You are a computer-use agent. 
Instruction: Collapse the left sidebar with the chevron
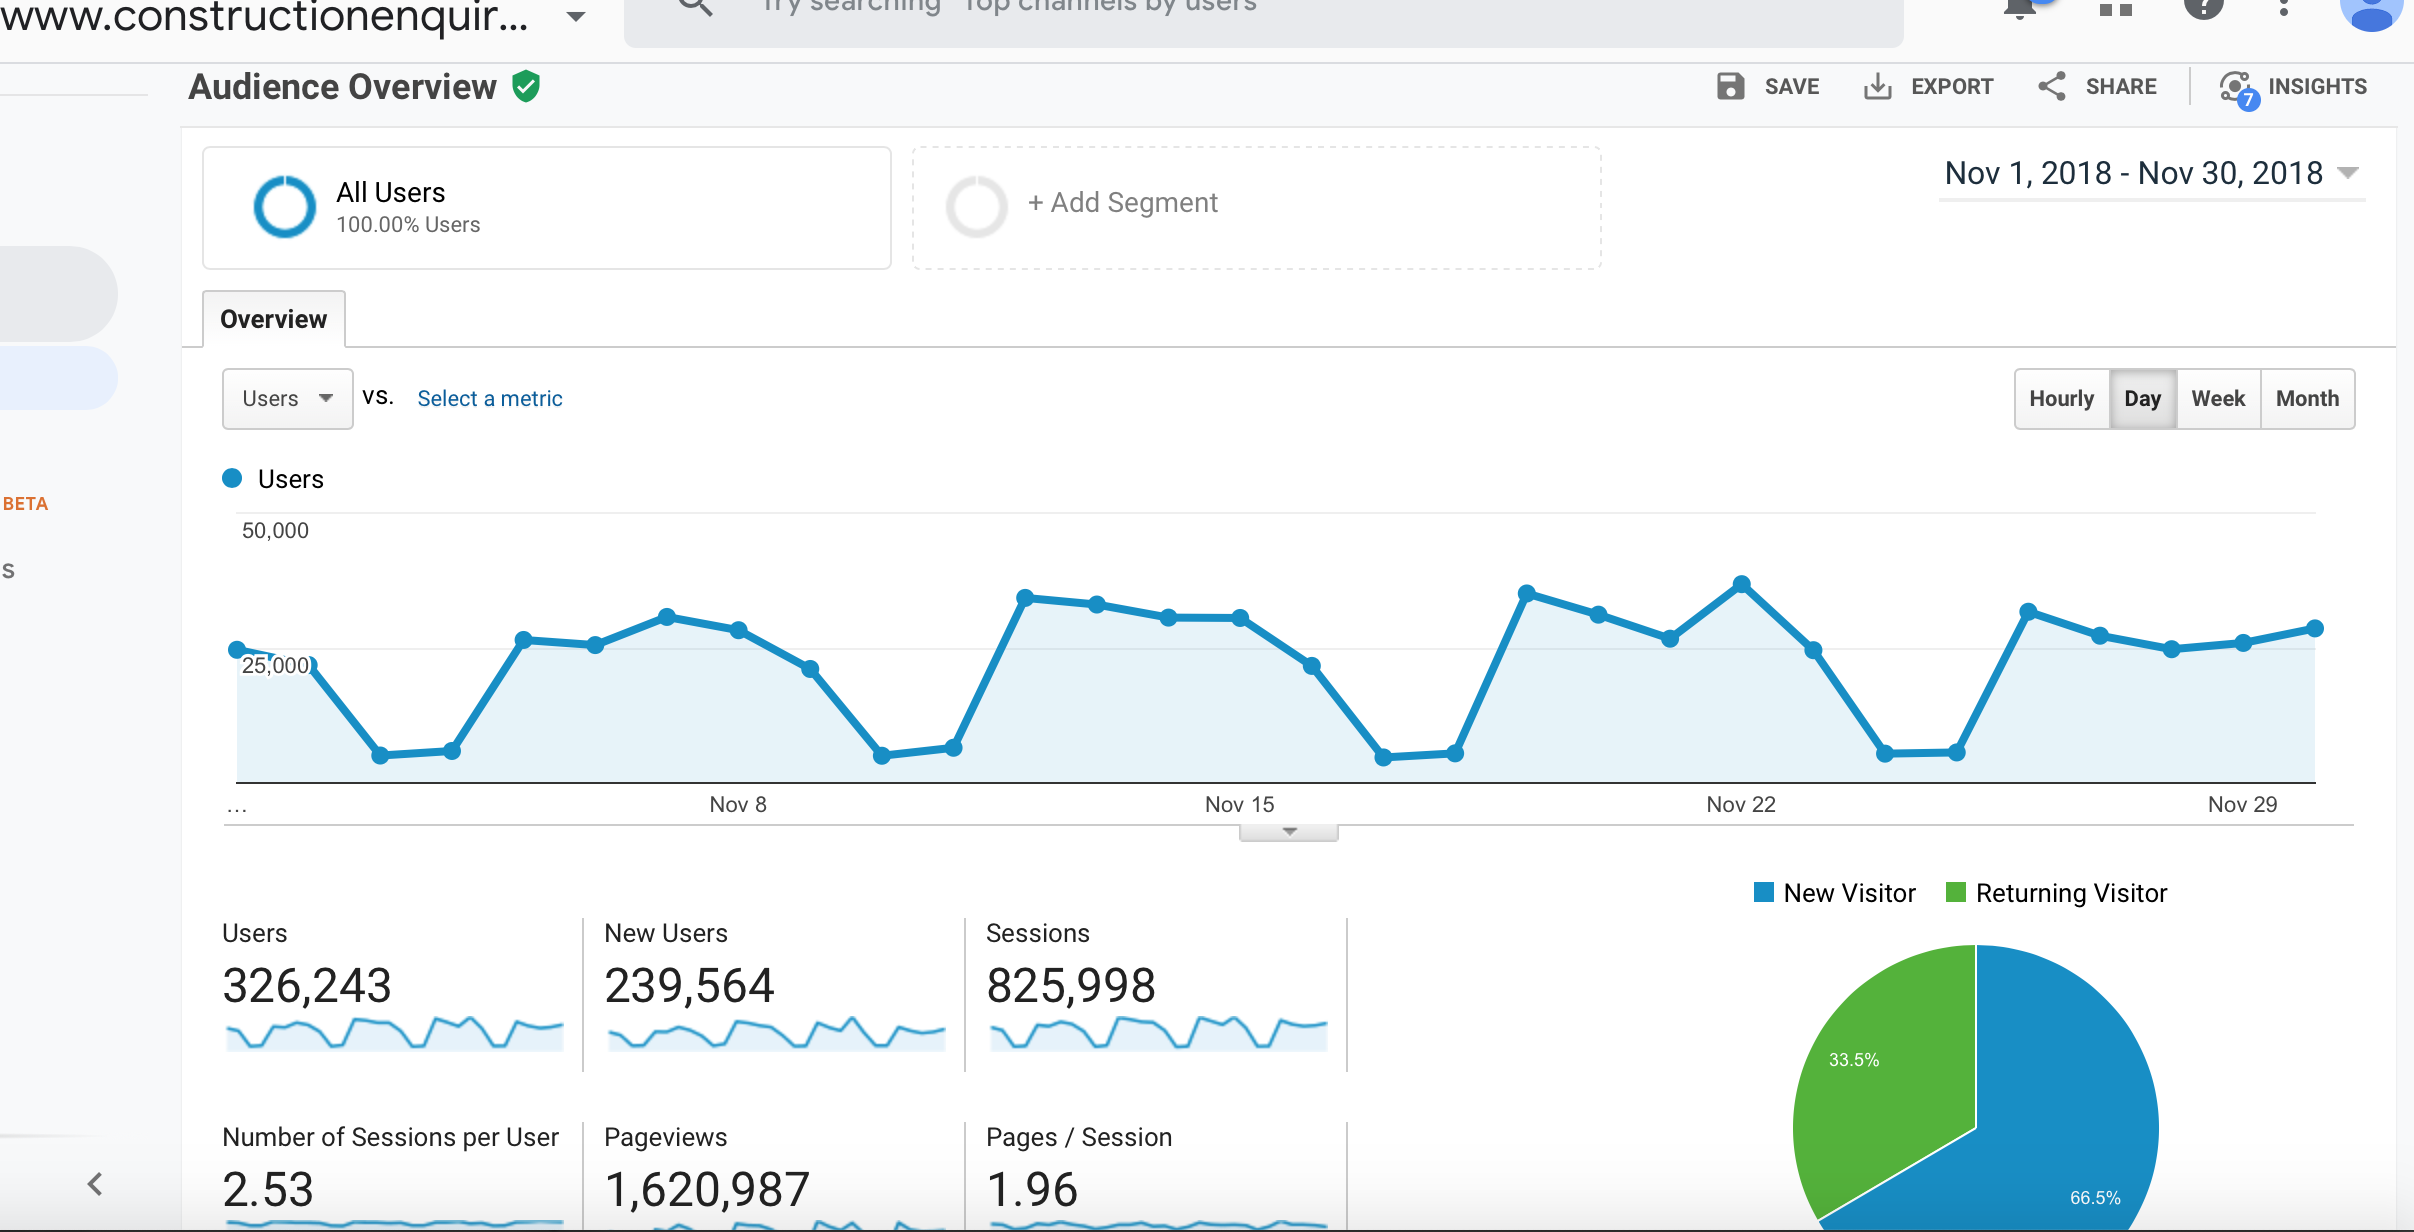(x=95, y=1184)
